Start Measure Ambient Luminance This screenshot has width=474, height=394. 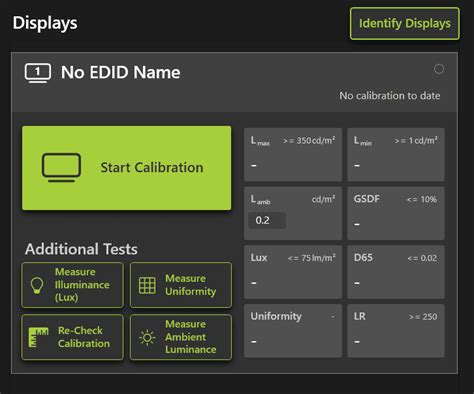(181, 337)
